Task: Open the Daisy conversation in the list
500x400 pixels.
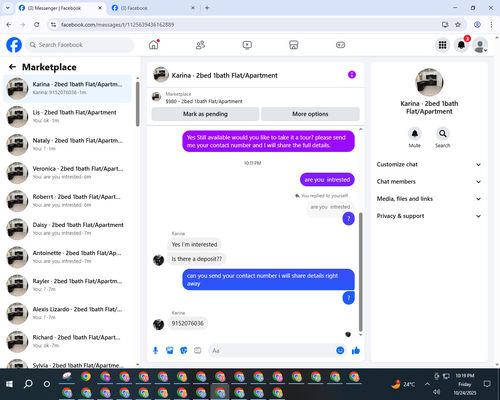Action: pos(67,229)
